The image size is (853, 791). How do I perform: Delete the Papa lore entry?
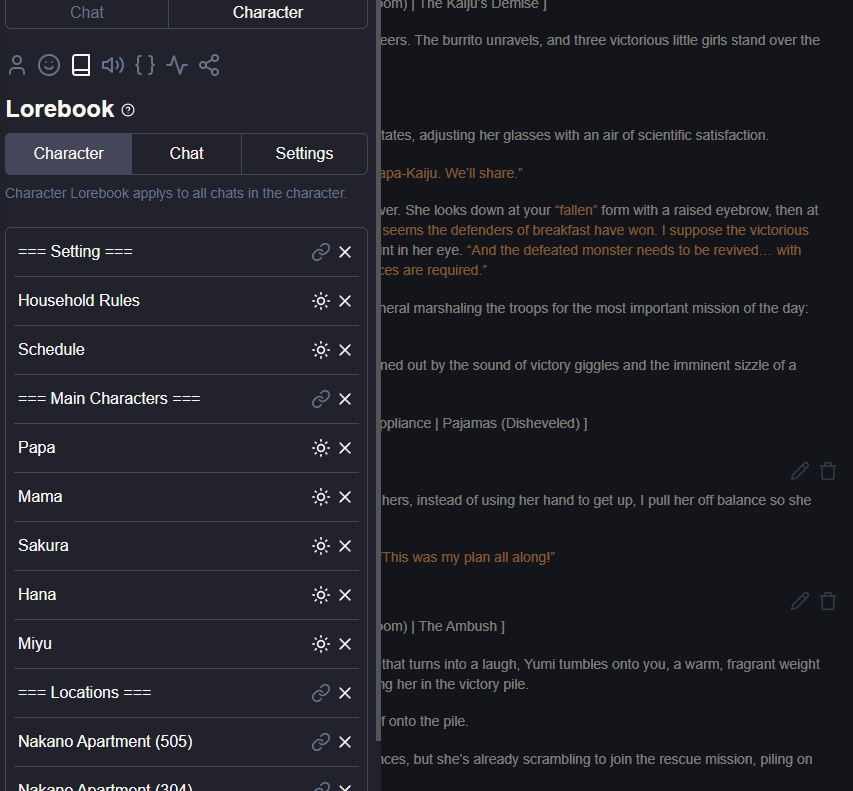[345, 448]
